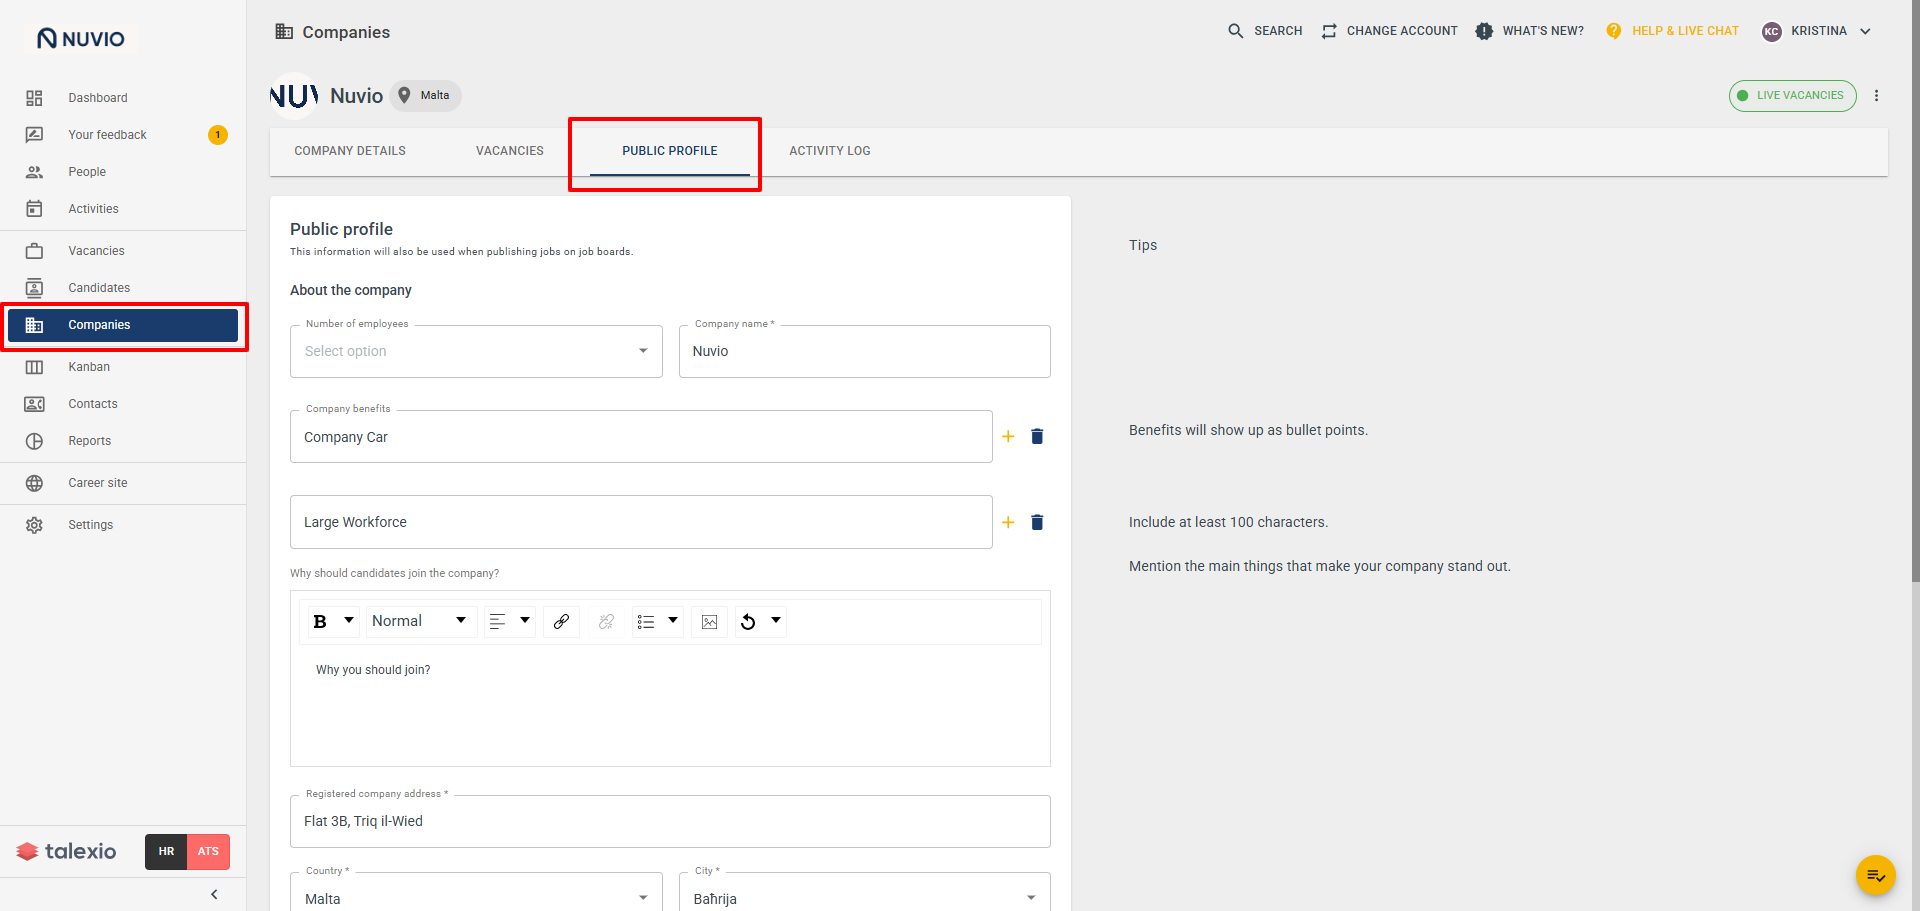Open the Number of employees dropdown
The height and width of the screenshot is (911, 1920).
(x=476, y=351)
